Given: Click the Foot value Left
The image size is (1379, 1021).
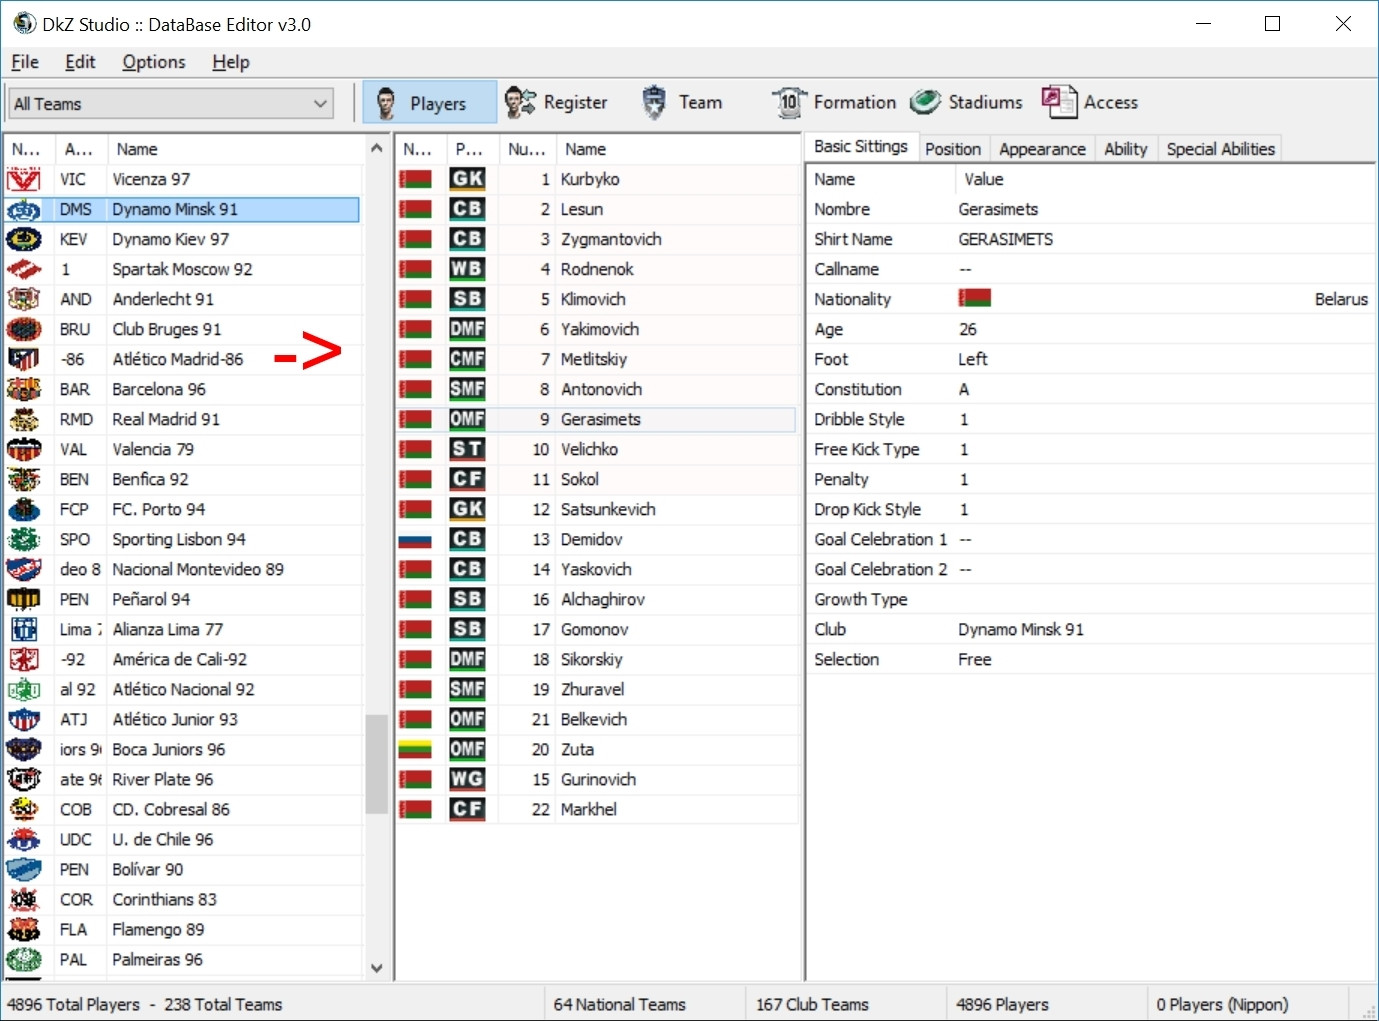Looking at the screenshot, I should point(973,359).
